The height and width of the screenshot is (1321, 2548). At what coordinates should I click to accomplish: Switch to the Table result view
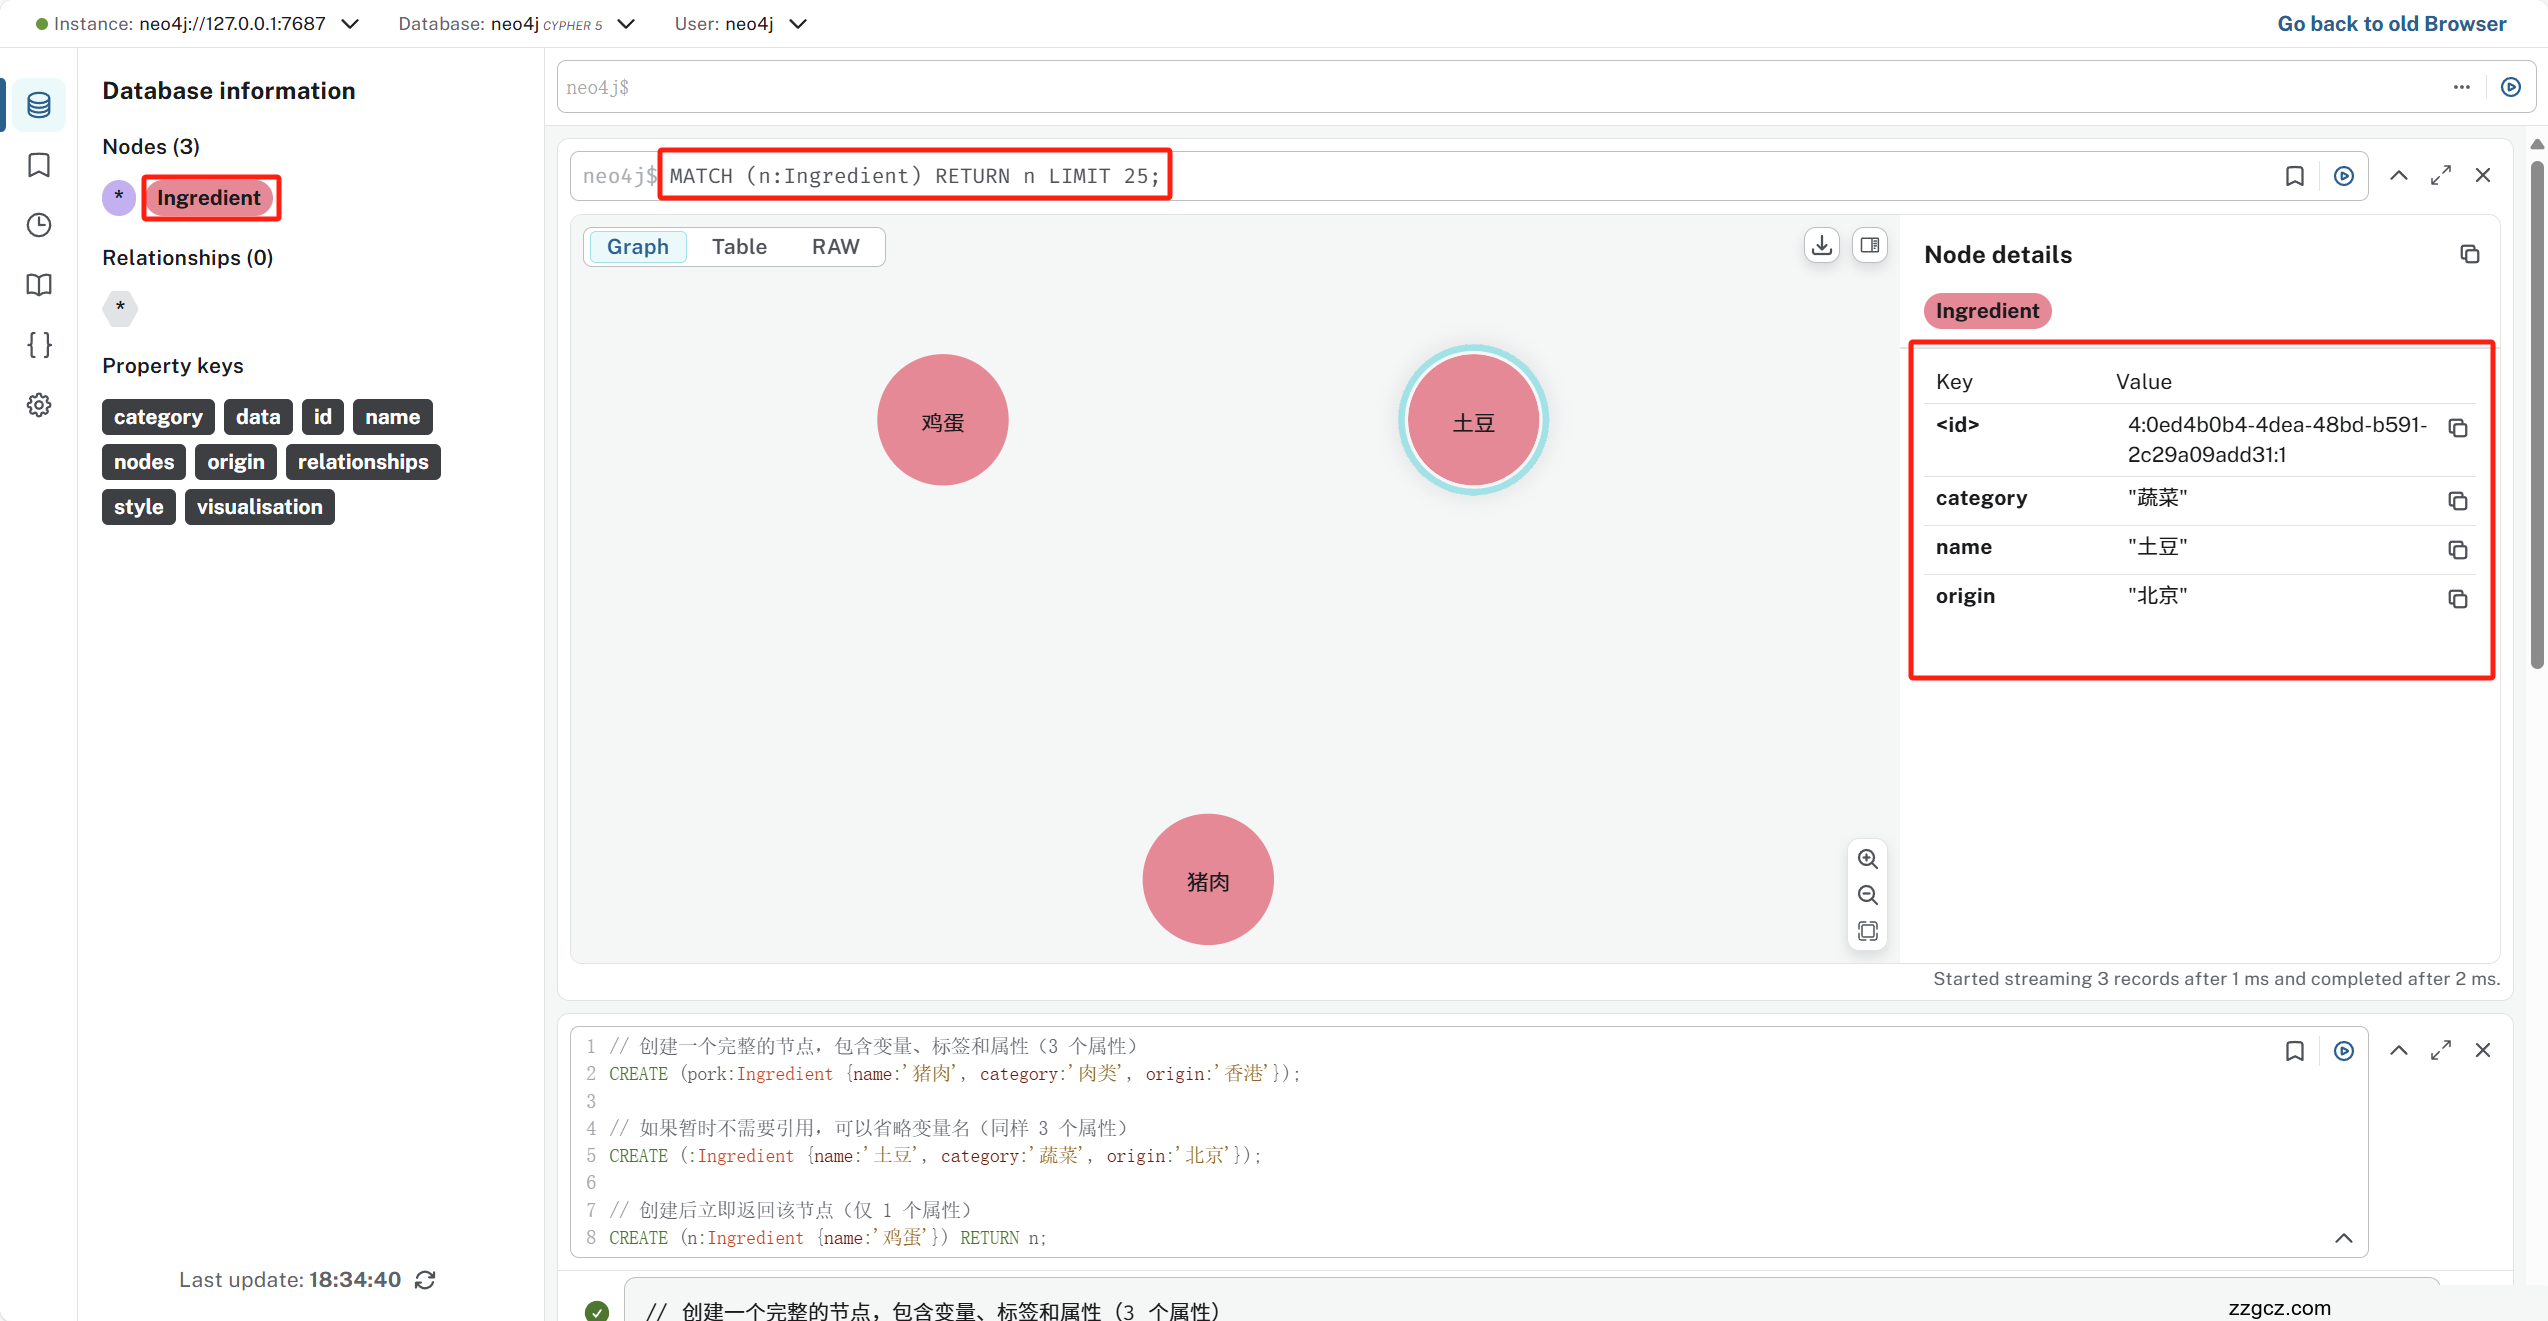point(739,247)
